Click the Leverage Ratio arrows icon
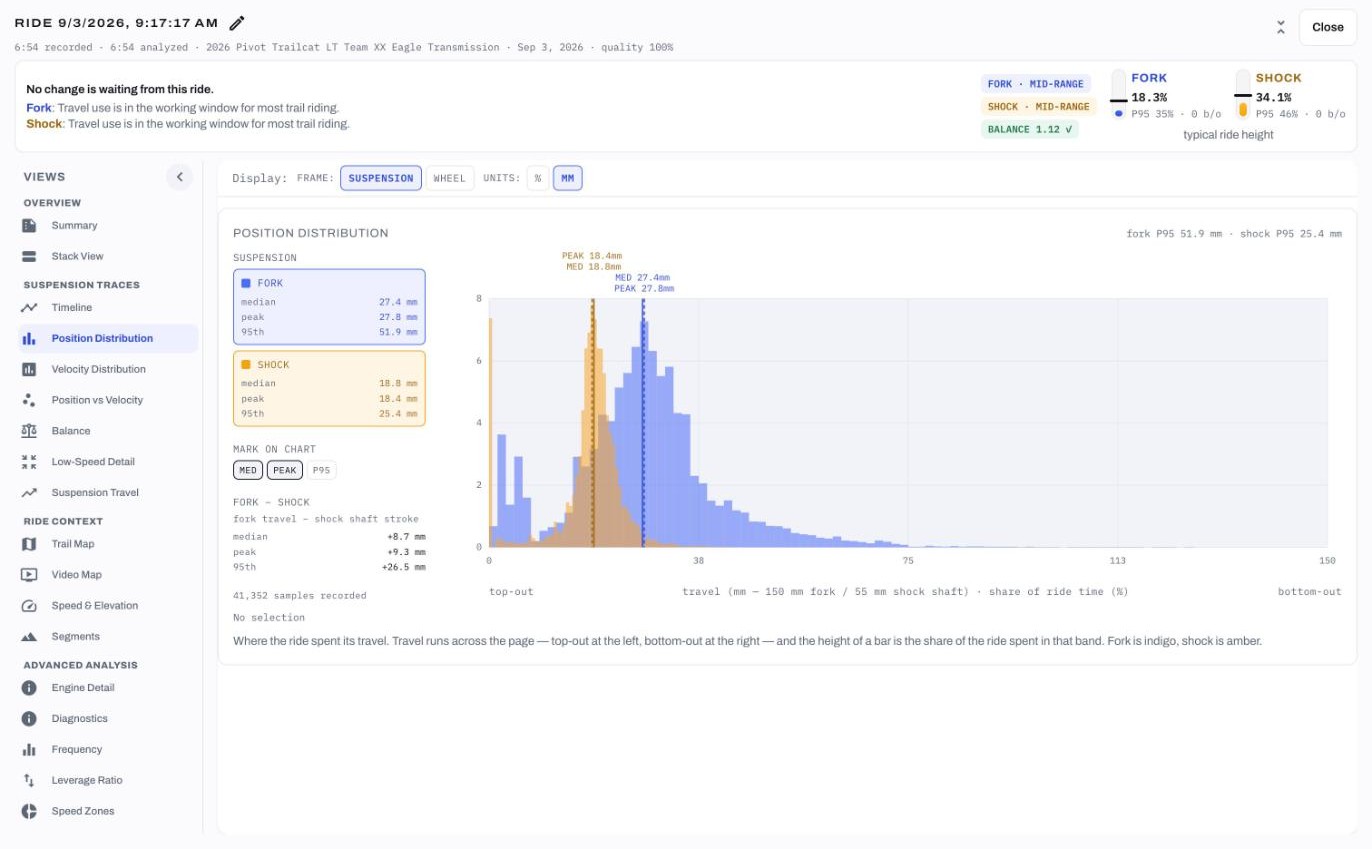The width and height of the screenshot is (1372, 849). (x=29, y=781)
